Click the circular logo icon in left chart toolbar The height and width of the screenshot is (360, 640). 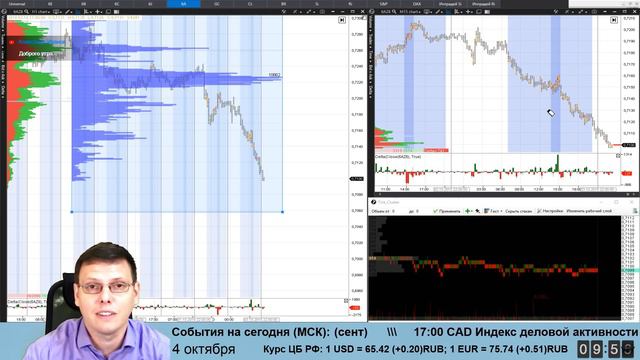[x=4, y=11]
